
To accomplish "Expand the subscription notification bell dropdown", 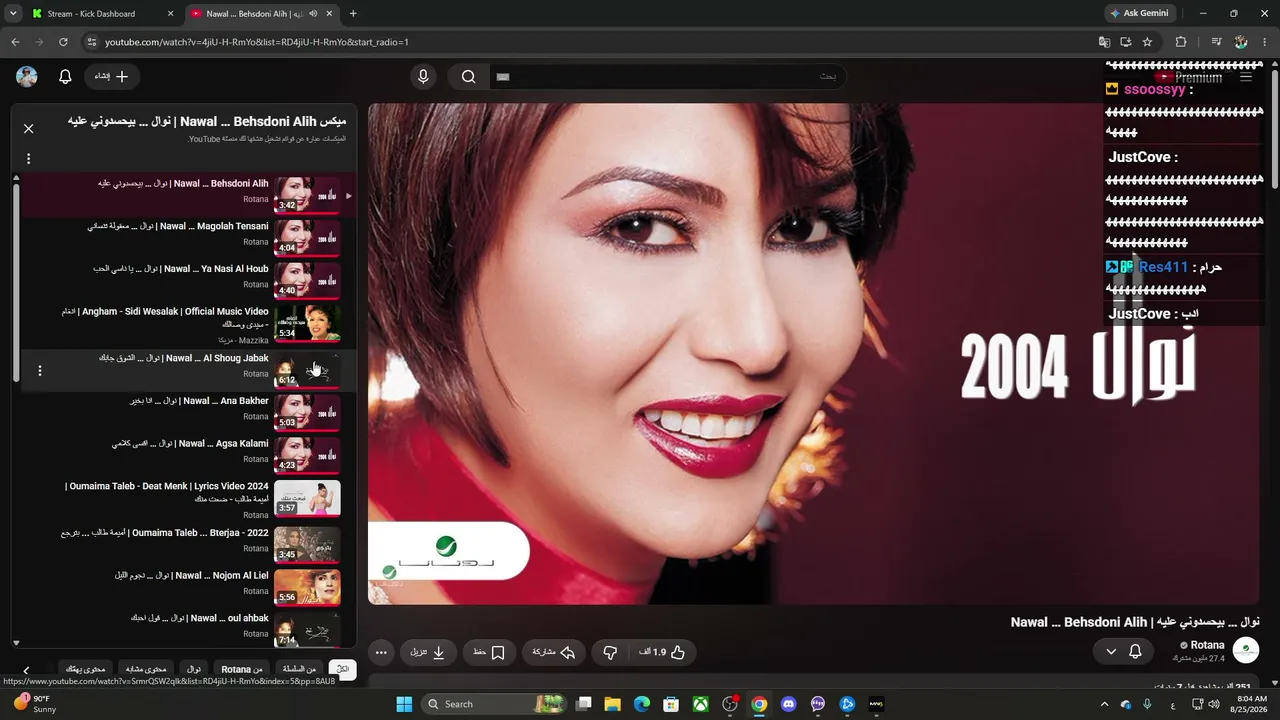I will click(x=1123, y=652).
